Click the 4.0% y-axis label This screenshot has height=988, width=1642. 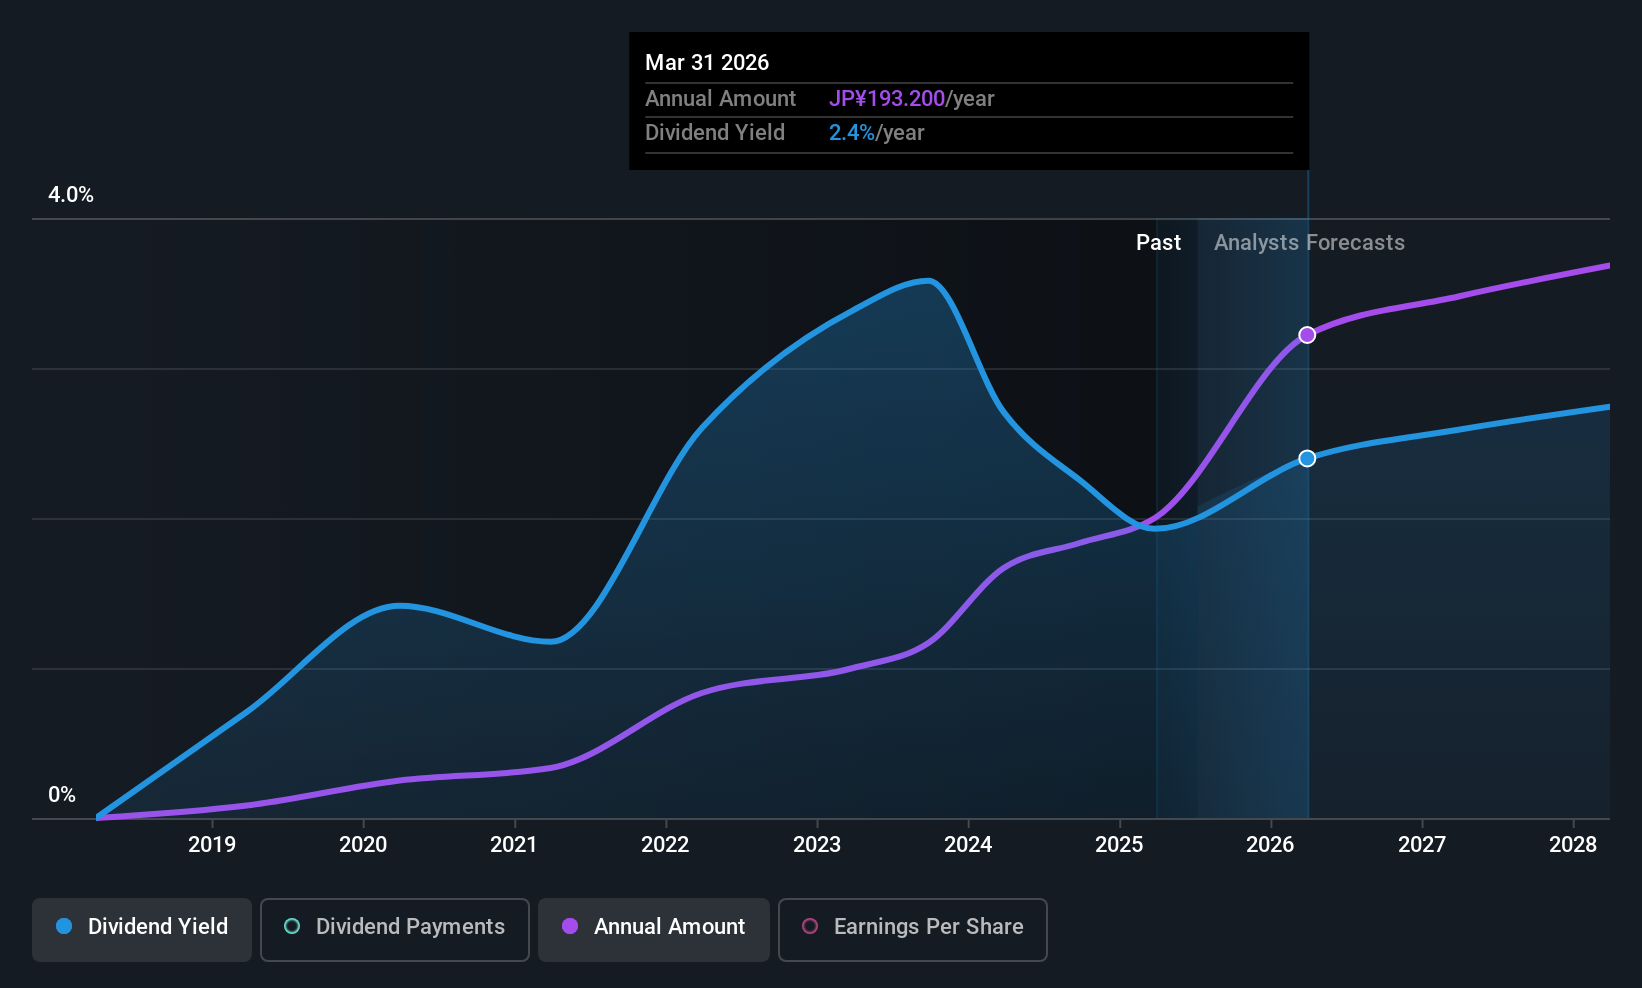71,195
